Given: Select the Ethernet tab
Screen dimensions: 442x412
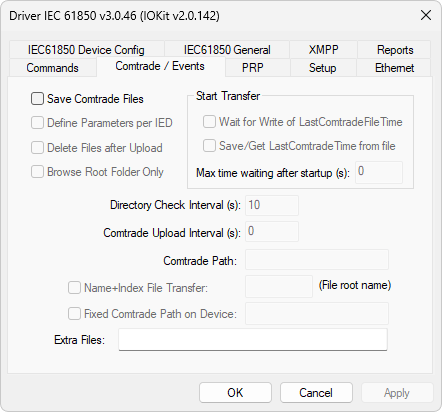Looking at the screenshot, I should click(x=394, y=68).
